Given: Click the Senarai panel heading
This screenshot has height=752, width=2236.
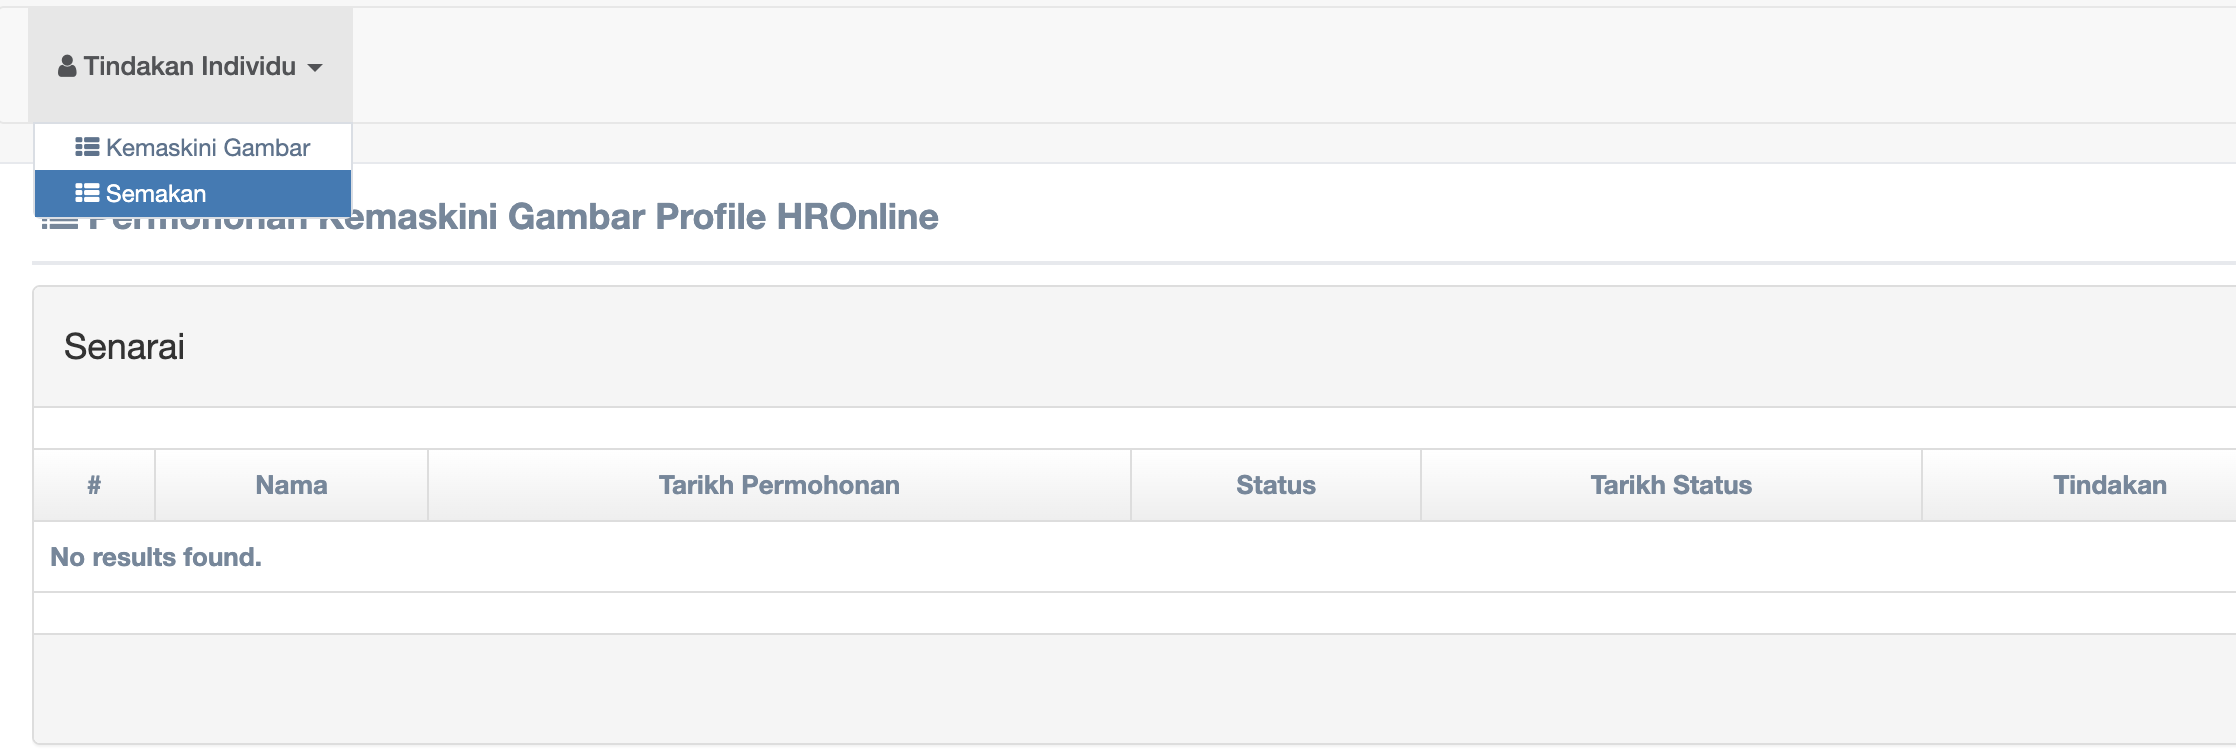Looking at the screenshot, I should click(124, 347).
